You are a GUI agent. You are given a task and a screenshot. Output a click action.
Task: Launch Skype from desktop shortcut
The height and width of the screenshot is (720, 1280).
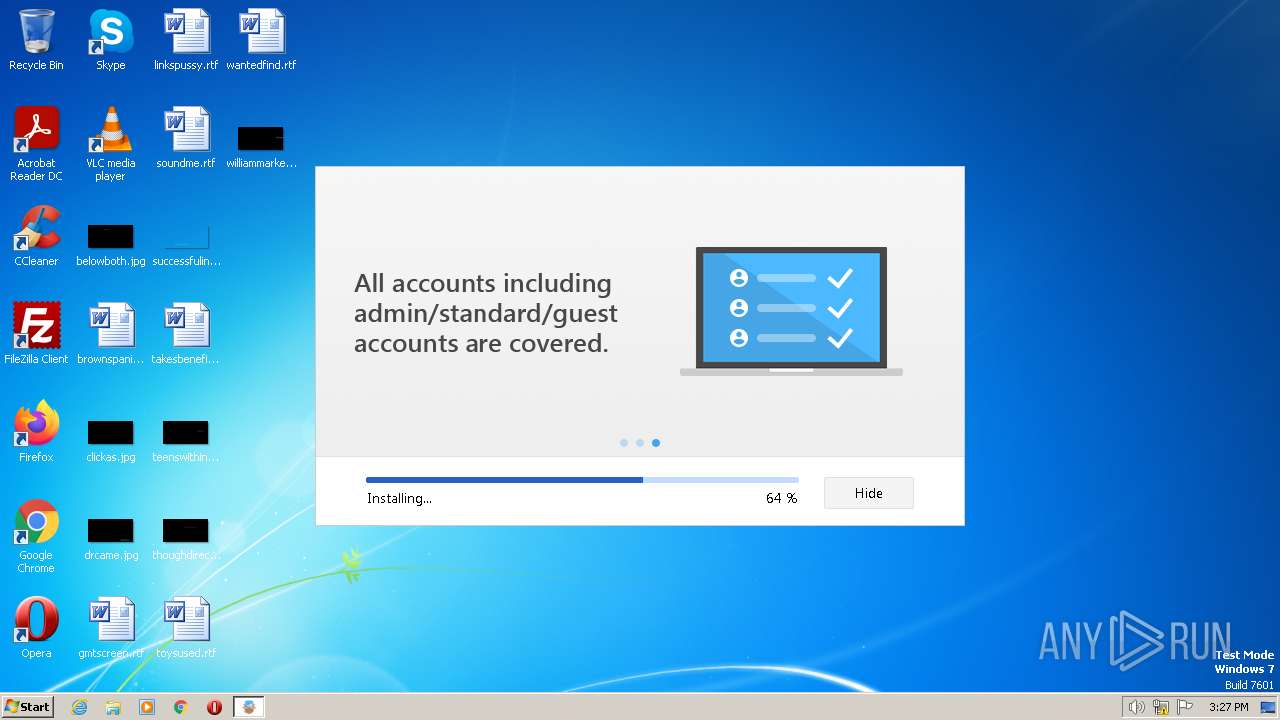(110, 40)
